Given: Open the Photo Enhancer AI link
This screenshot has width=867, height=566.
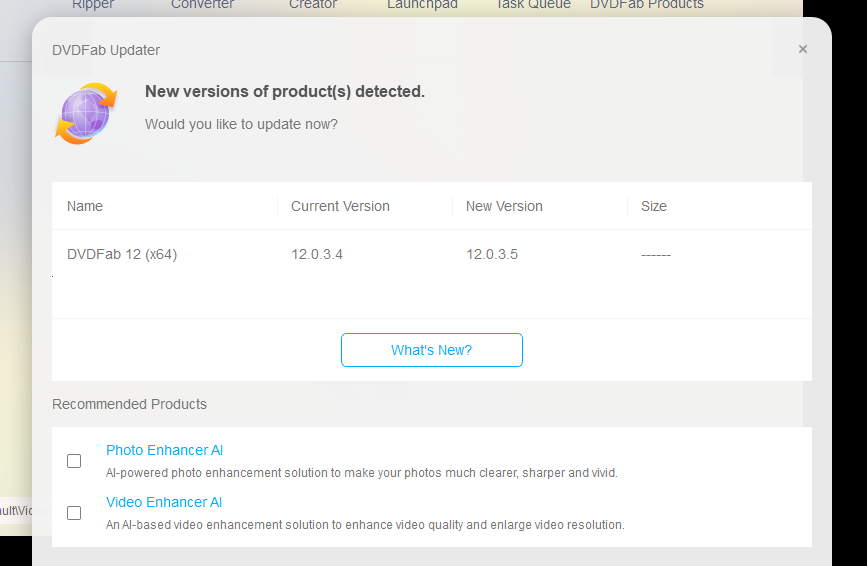Looking at the screenshot, I should (164, 450).
